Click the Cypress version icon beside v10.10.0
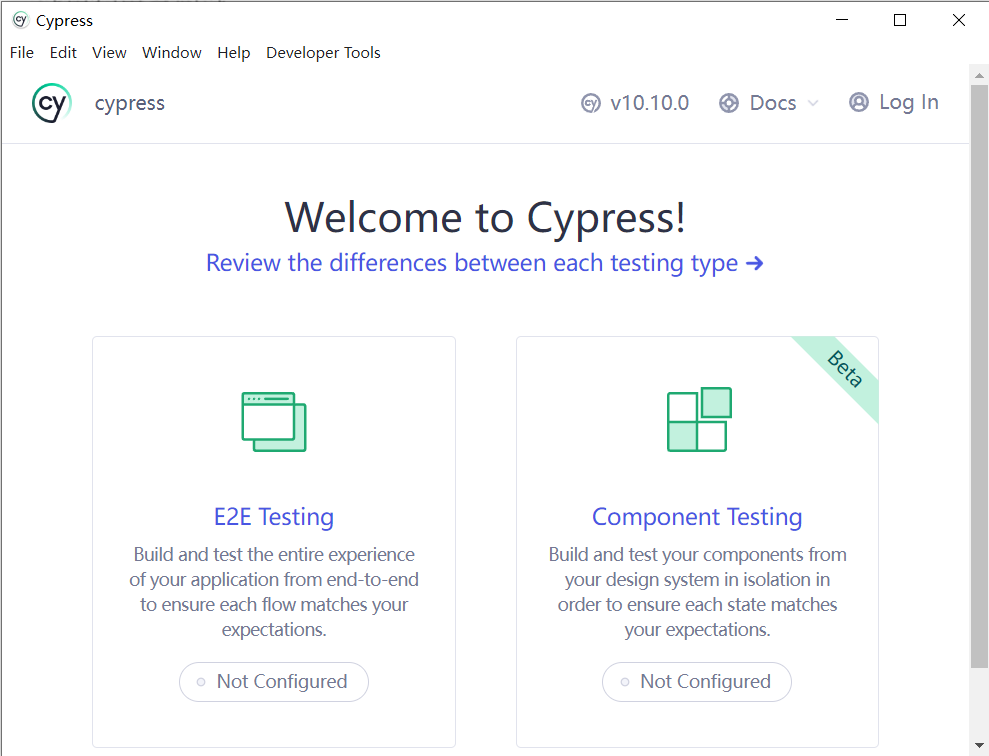 pyautogui.click(x=590, y=103)
